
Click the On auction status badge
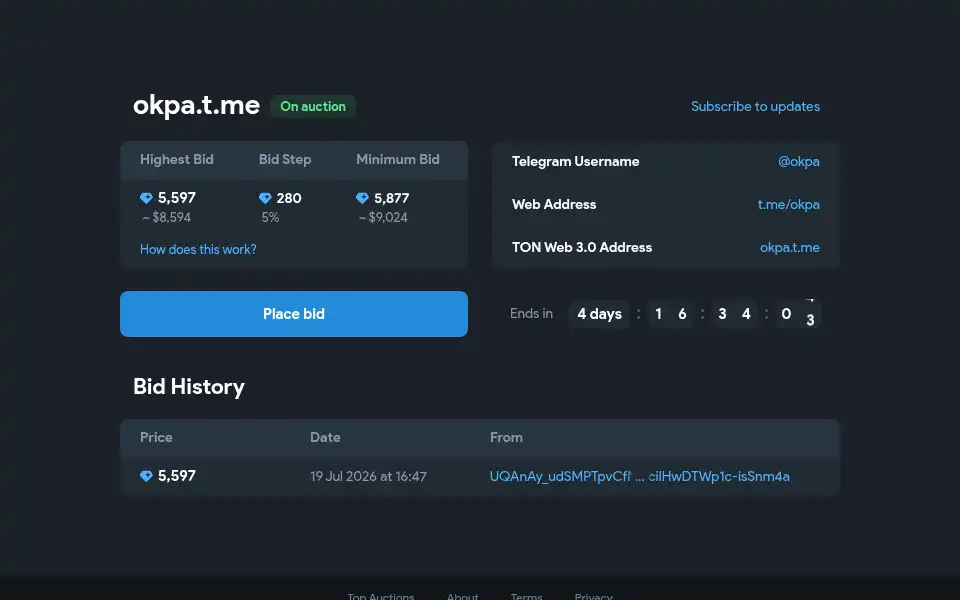pyautogui.click(x=313, y=107)
